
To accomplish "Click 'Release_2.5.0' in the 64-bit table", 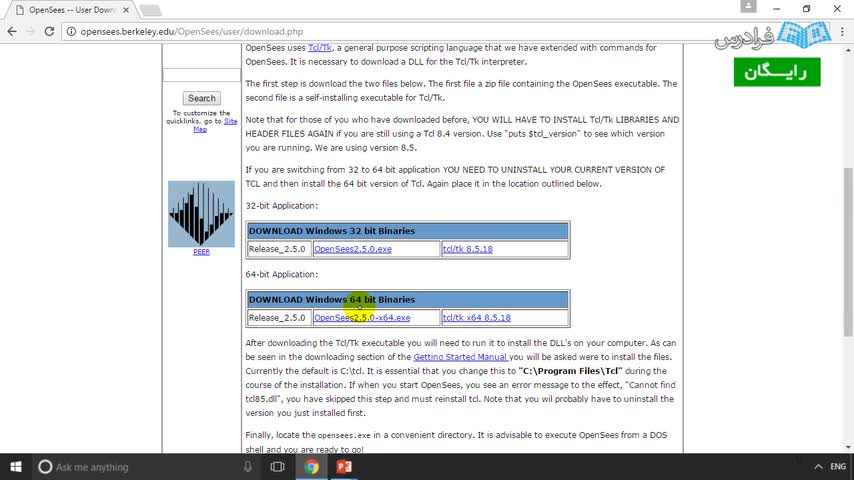I will (277, 318).
